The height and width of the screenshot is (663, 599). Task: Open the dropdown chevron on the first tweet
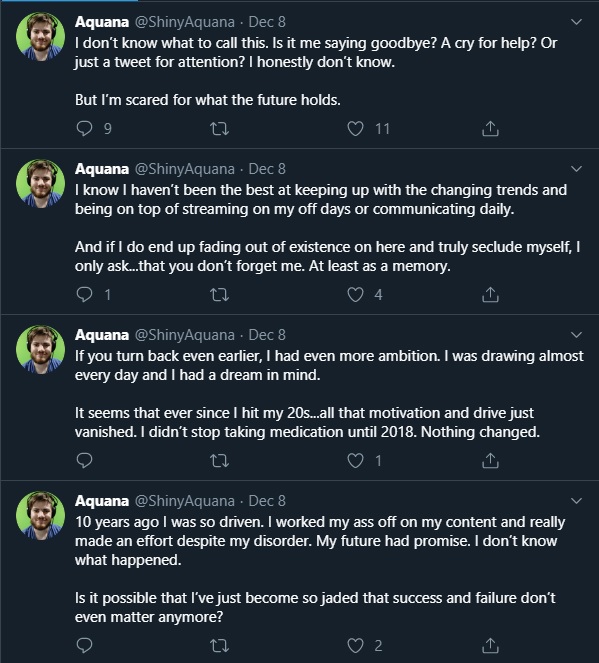point(577,22)
